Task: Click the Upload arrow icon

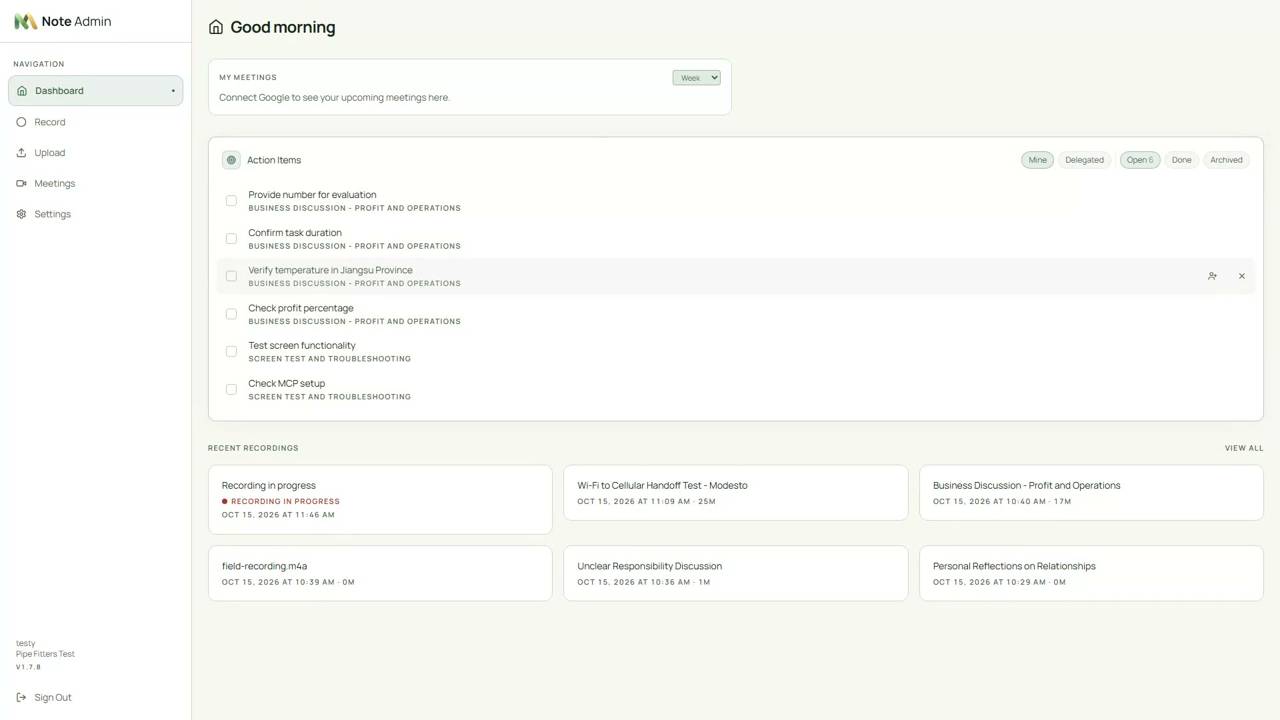Action: point(21,153)
